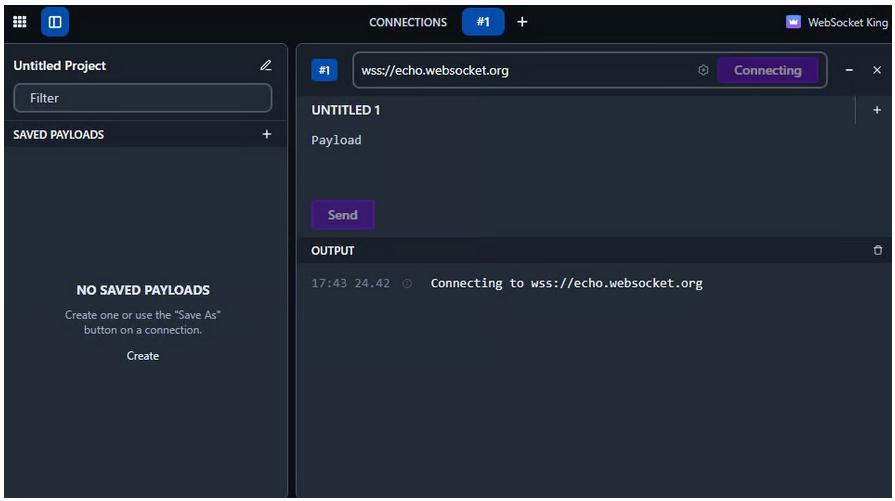Open connection settings gear icon

coord(703,71)
